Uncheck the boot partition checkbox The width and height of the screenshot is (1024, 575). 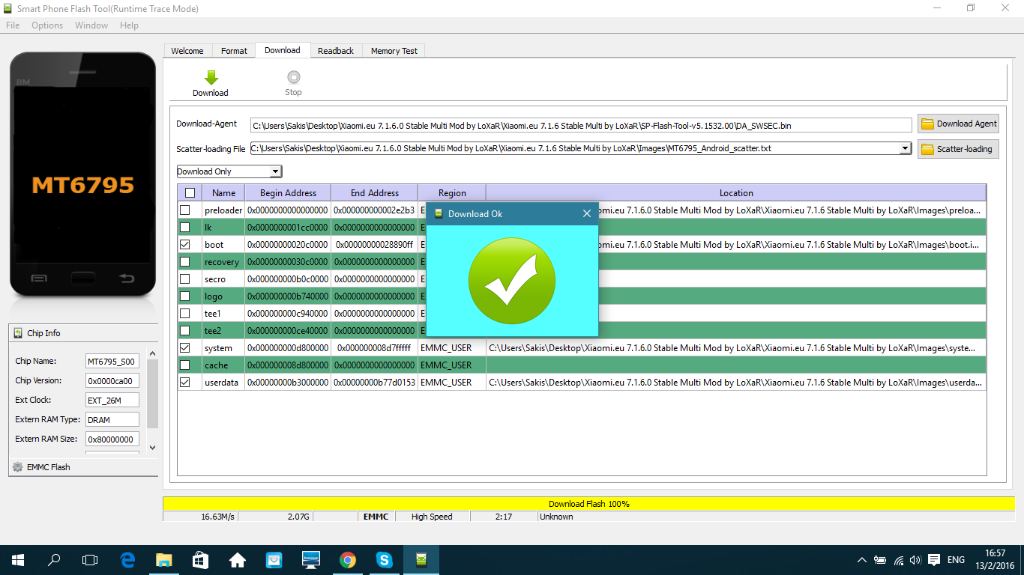(x=185, y=245)
